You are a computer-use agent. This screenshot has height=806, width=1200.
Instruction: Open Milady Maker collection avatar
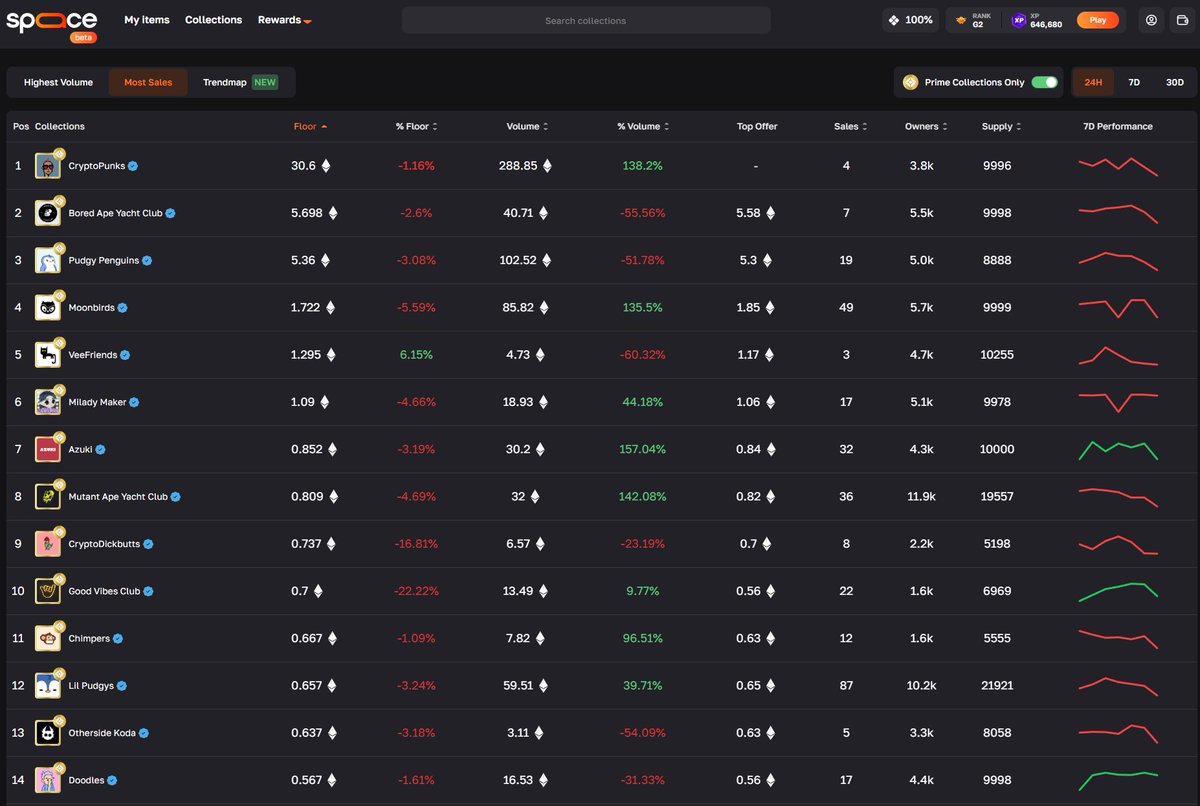48,402
